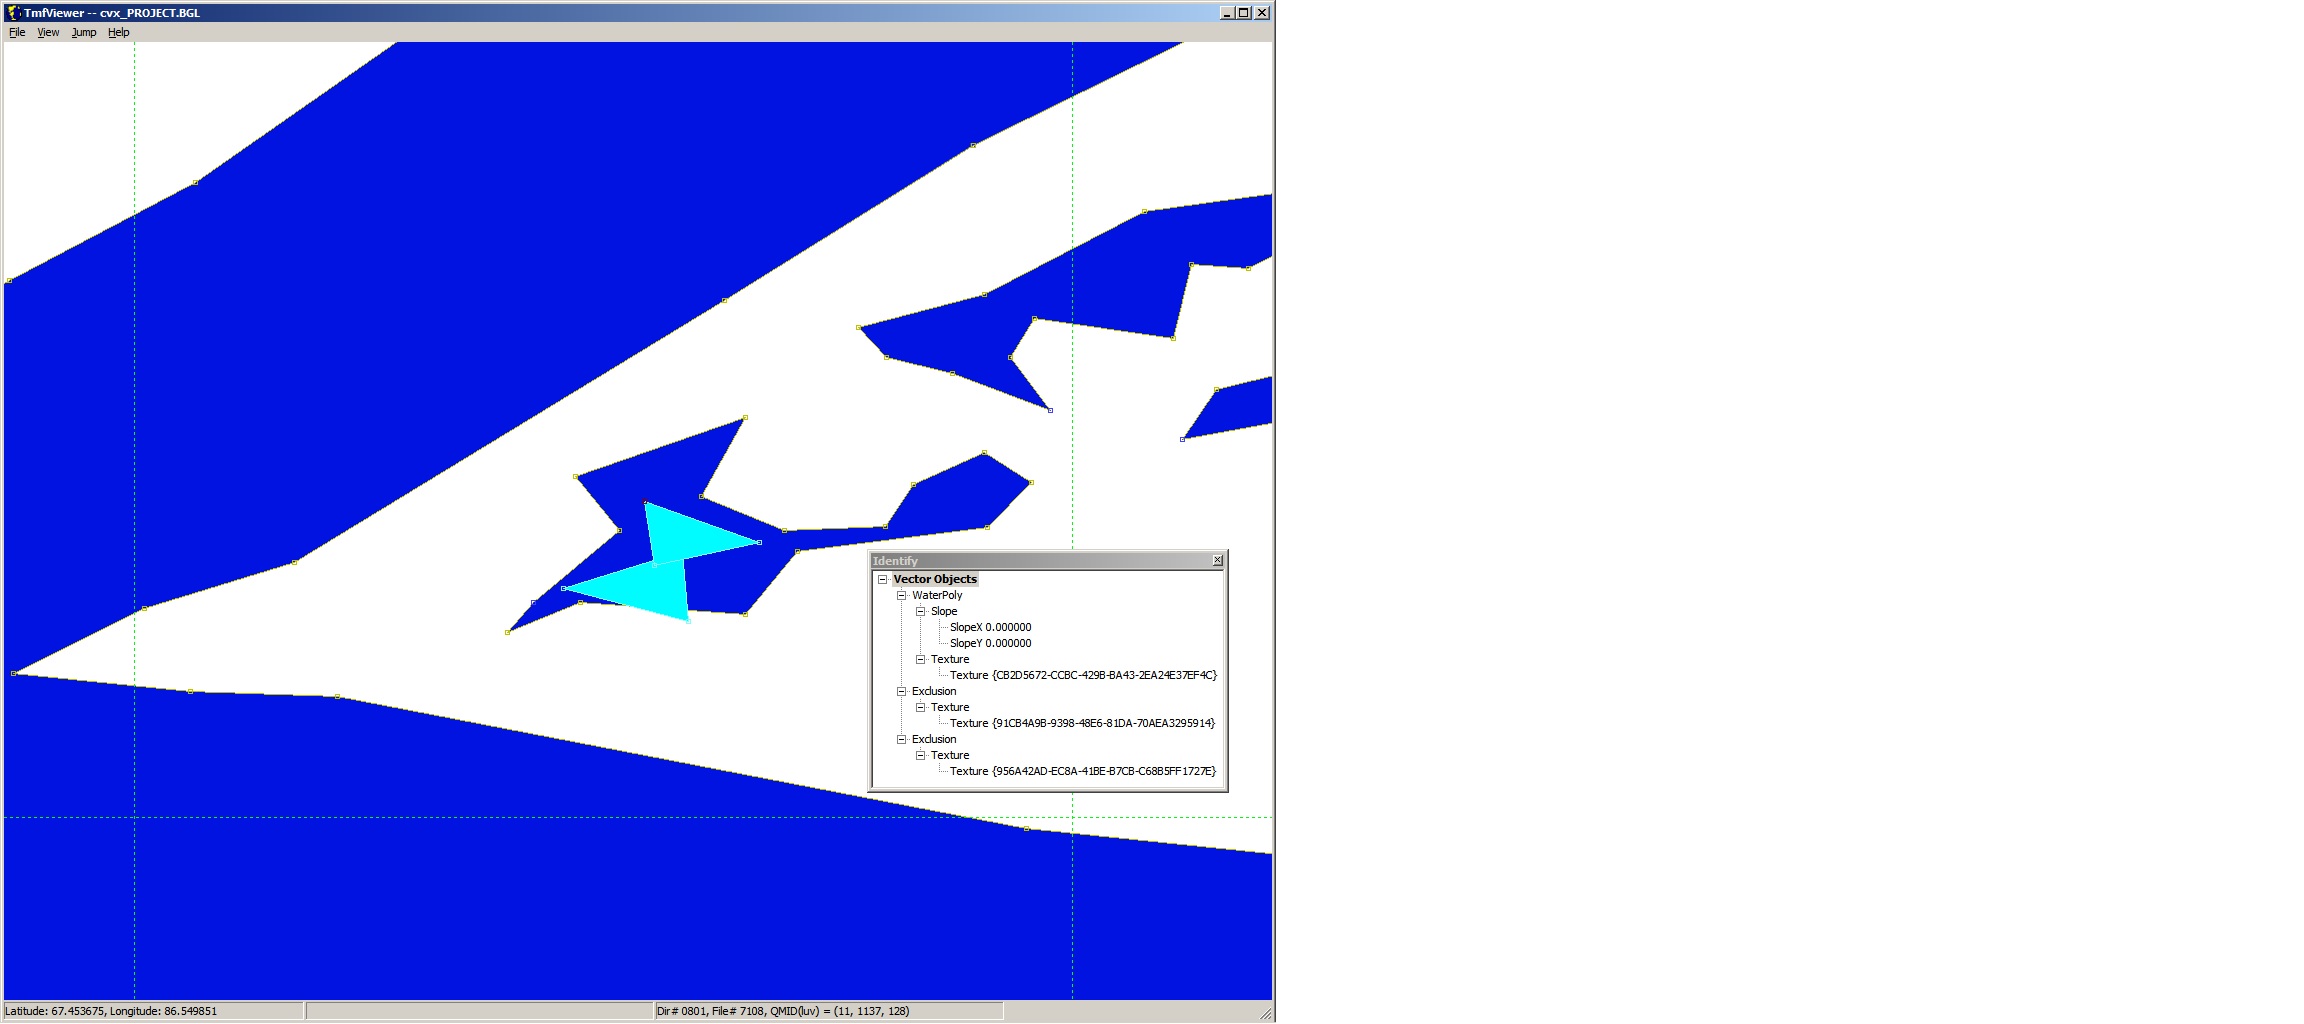Collapse the WaterPoly tree node
Screen dimensions: 2304x1024
(901, 595)
